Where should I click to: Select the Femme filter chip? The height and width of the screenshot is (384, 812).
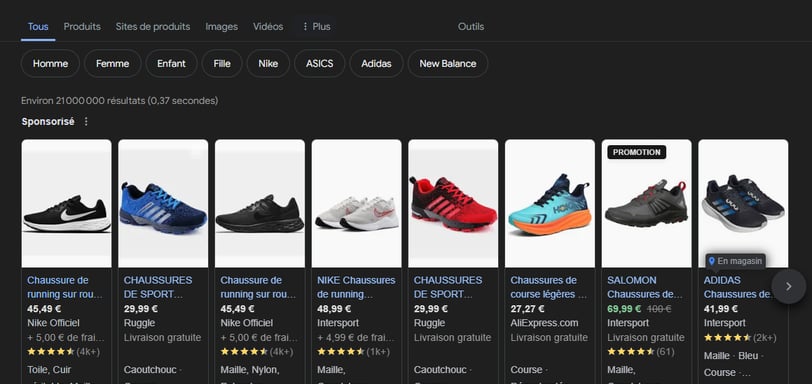[x=112, y=64]
